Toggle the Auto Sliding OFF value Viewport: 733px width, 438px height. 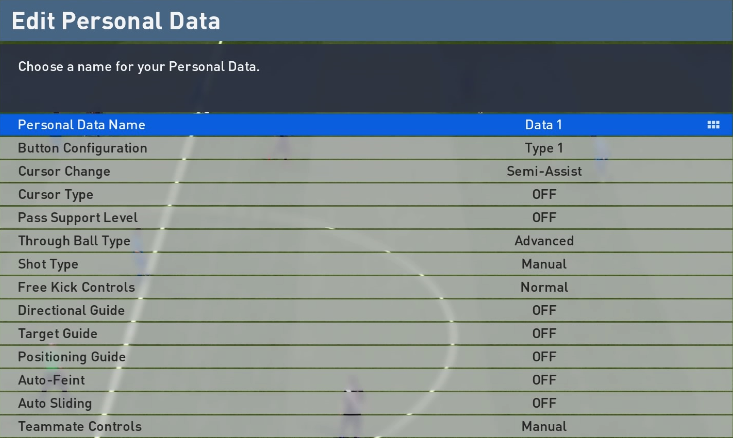pos(544,403)
